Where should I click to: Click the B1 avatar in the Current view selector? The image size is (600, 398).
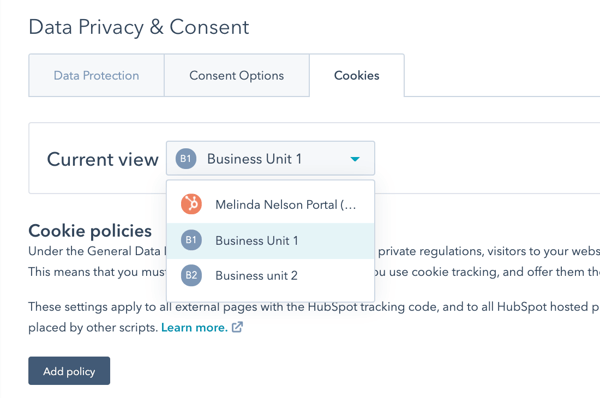186,158
